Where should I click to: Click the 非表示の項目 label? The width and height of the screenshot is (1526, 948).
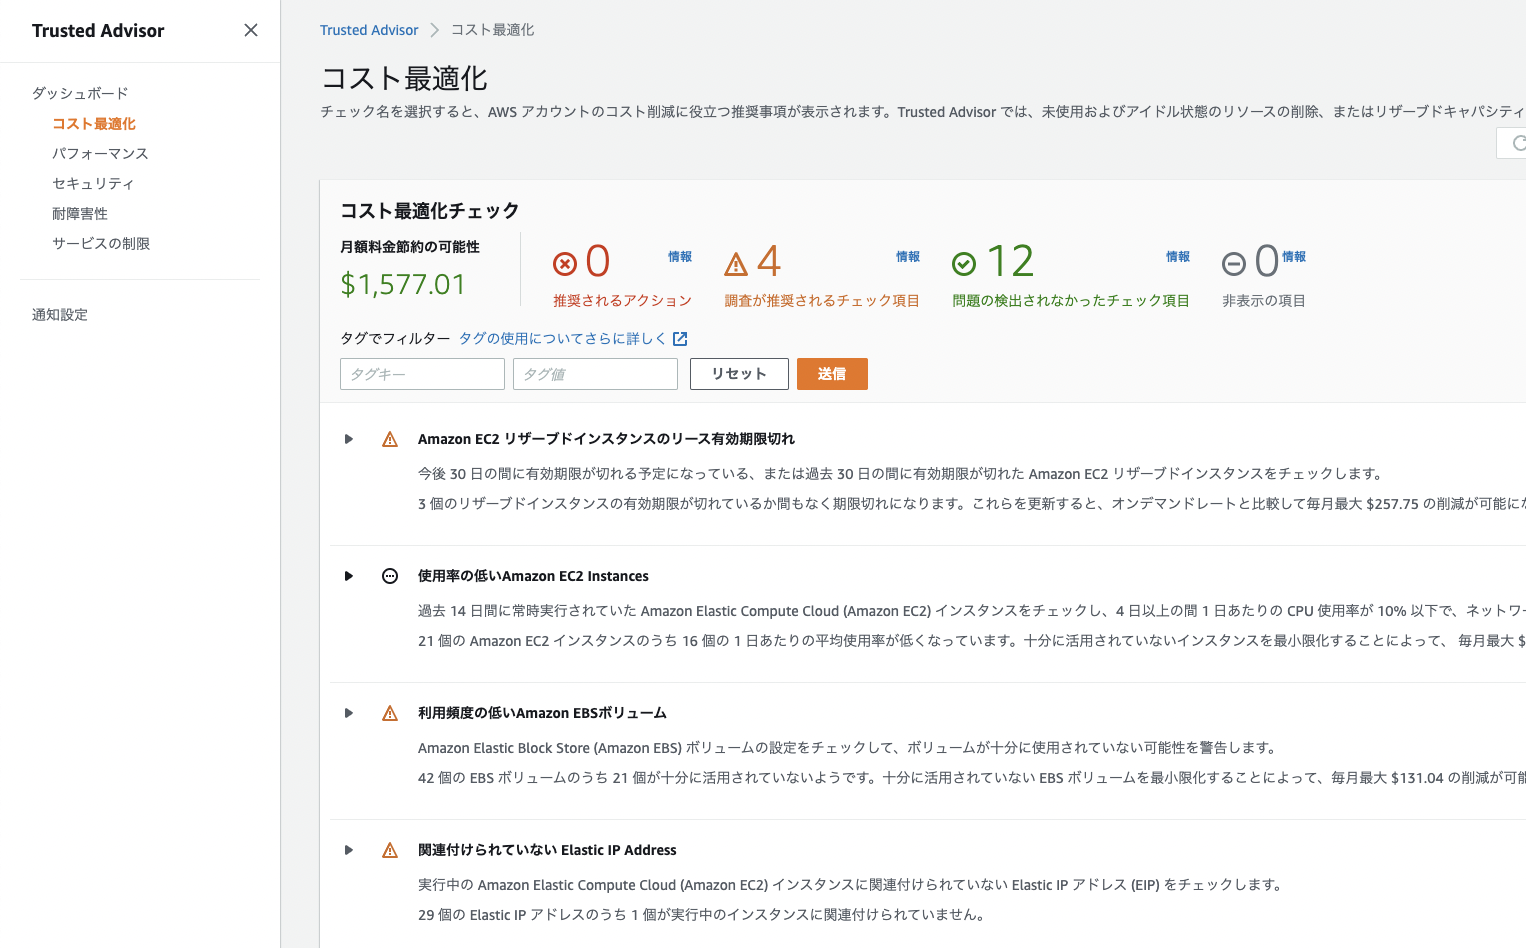pyautogui.click(x=1264, y=300)
